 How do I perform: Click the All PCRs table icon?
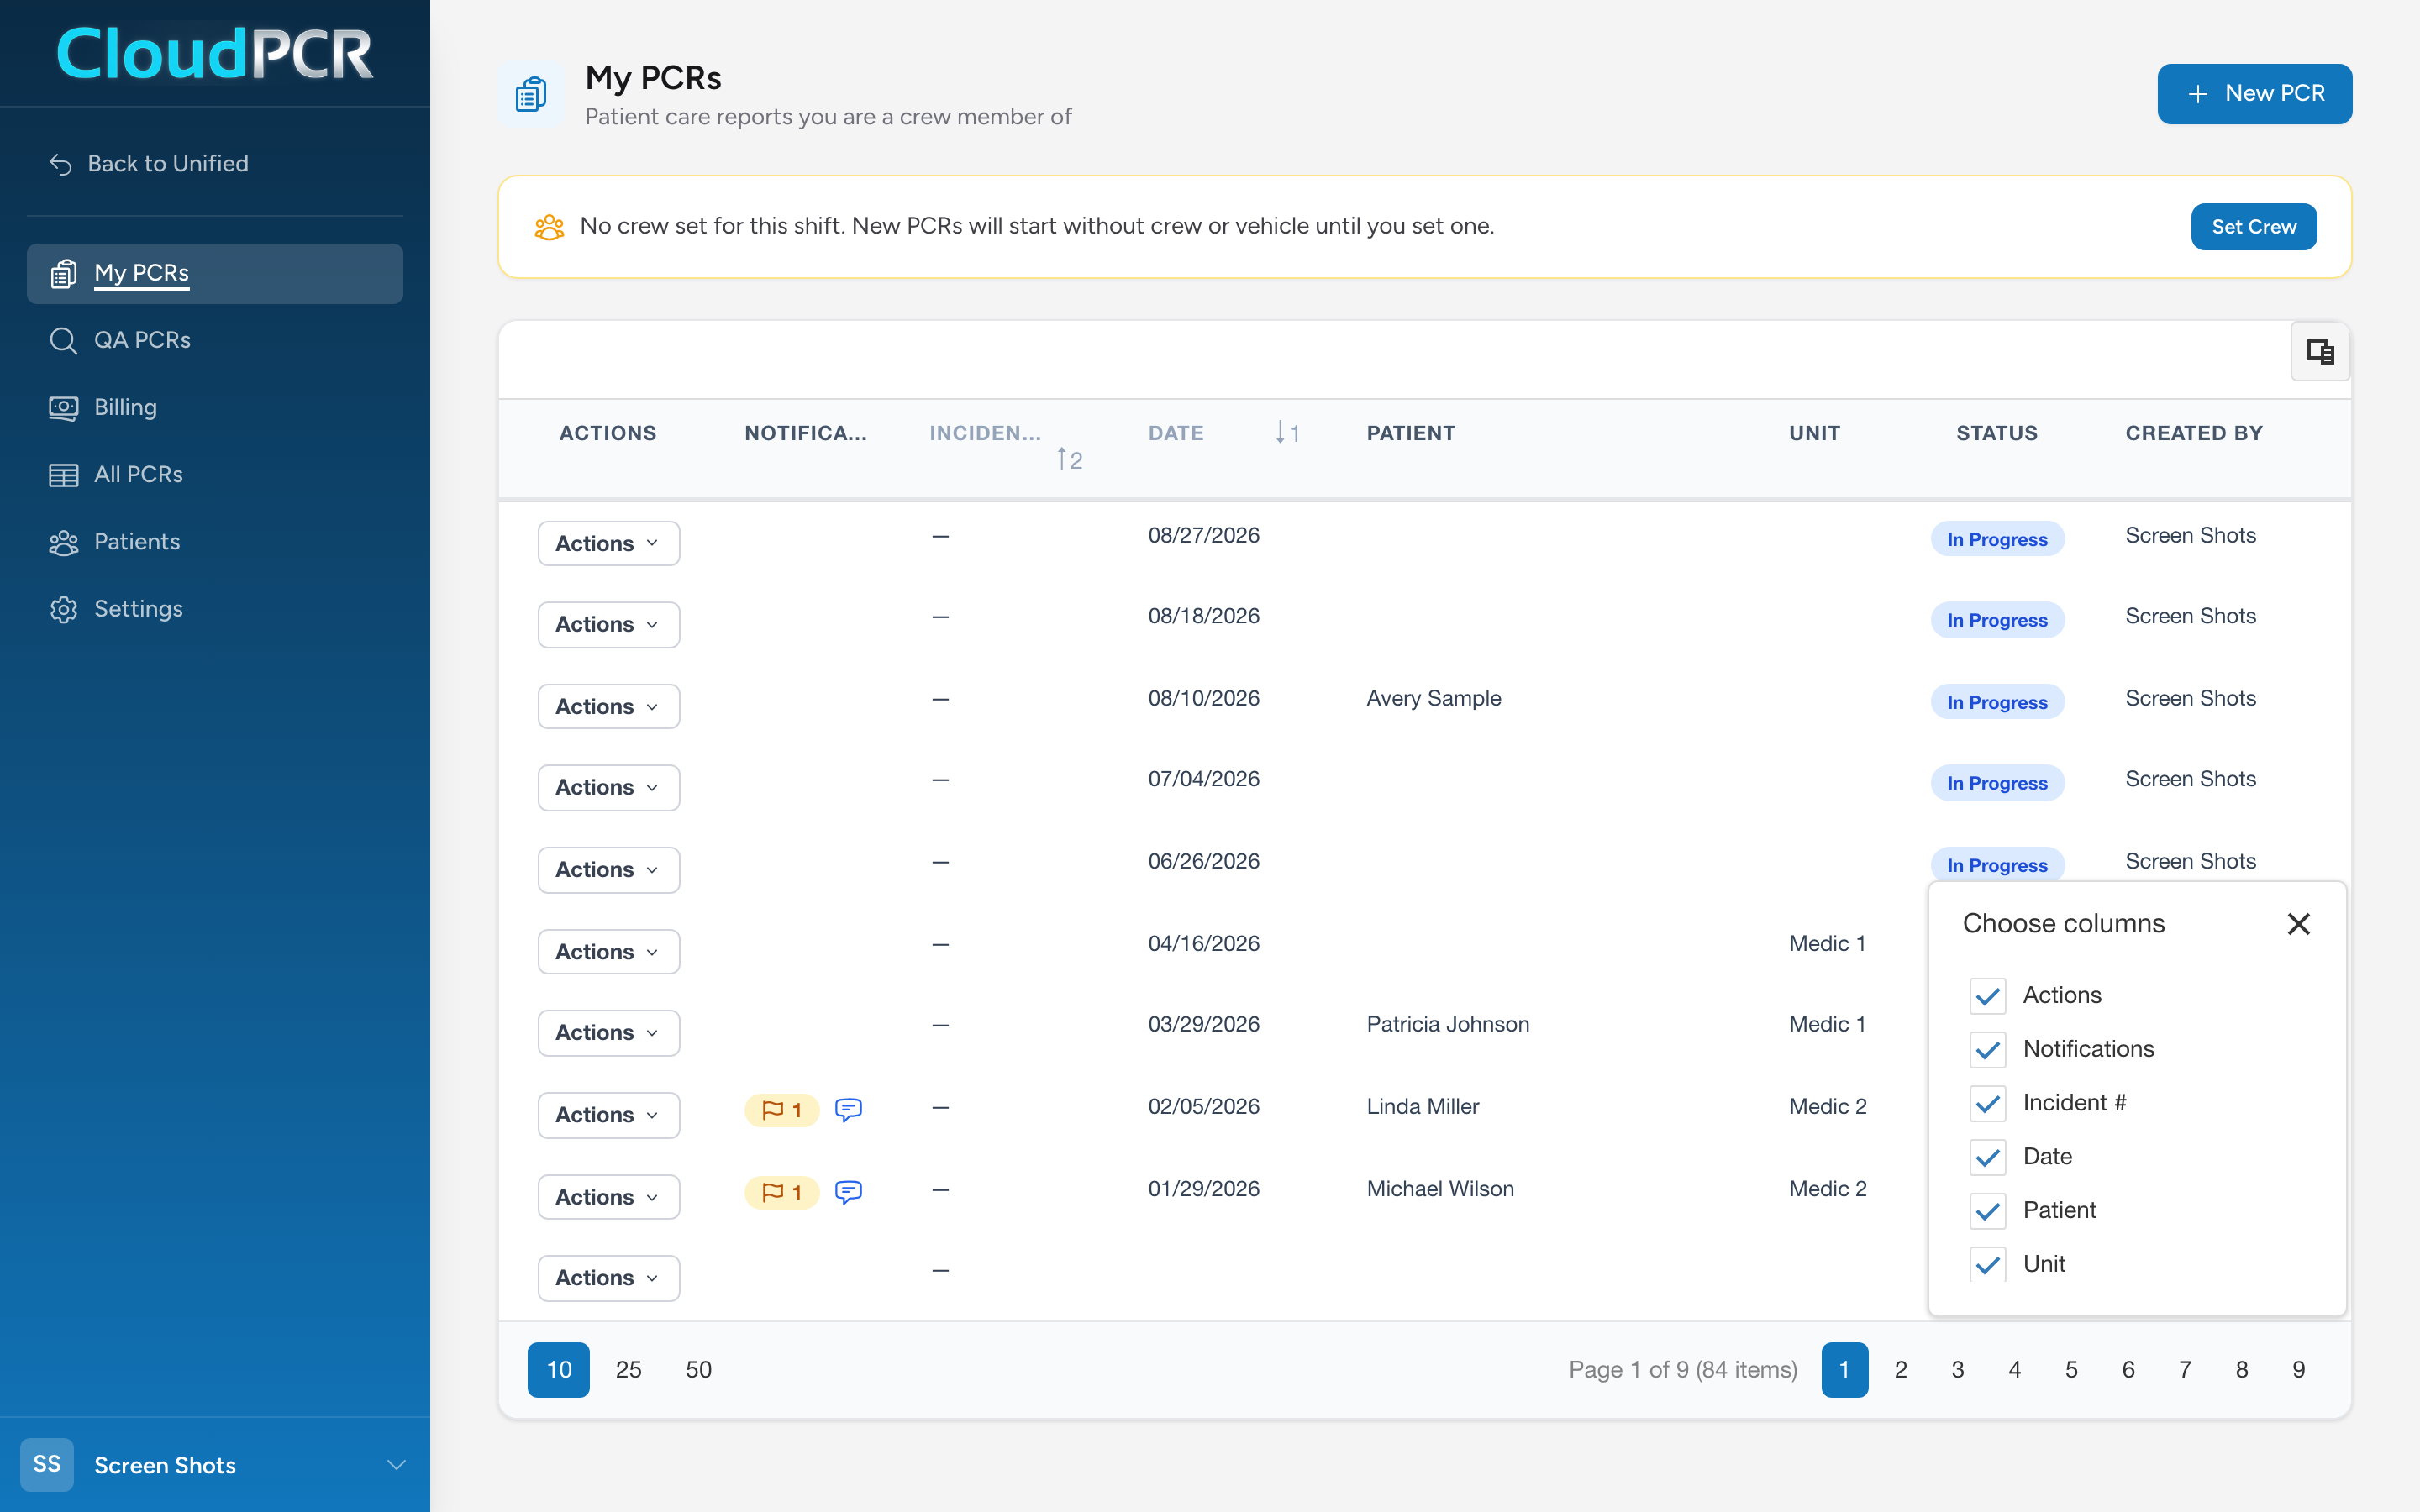click(x=63, y=475)
